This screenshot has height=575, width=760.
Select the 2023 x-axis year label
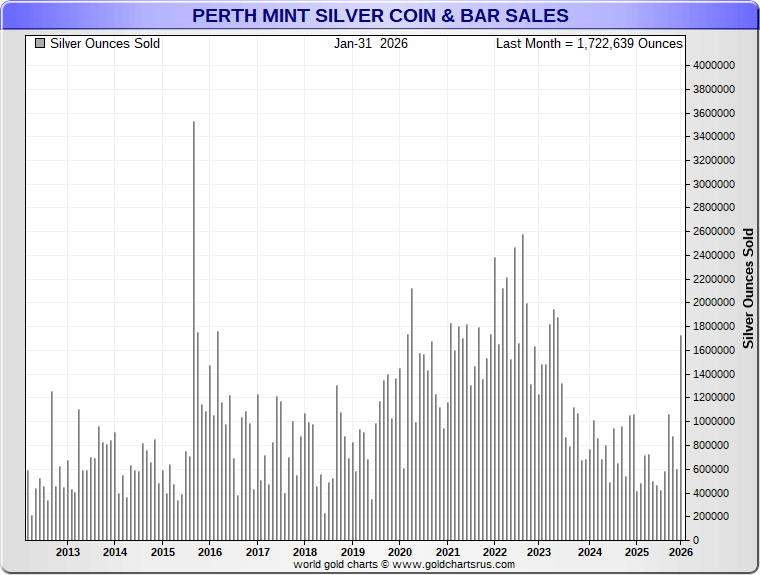pyautogui.click(x=539, y=552)
